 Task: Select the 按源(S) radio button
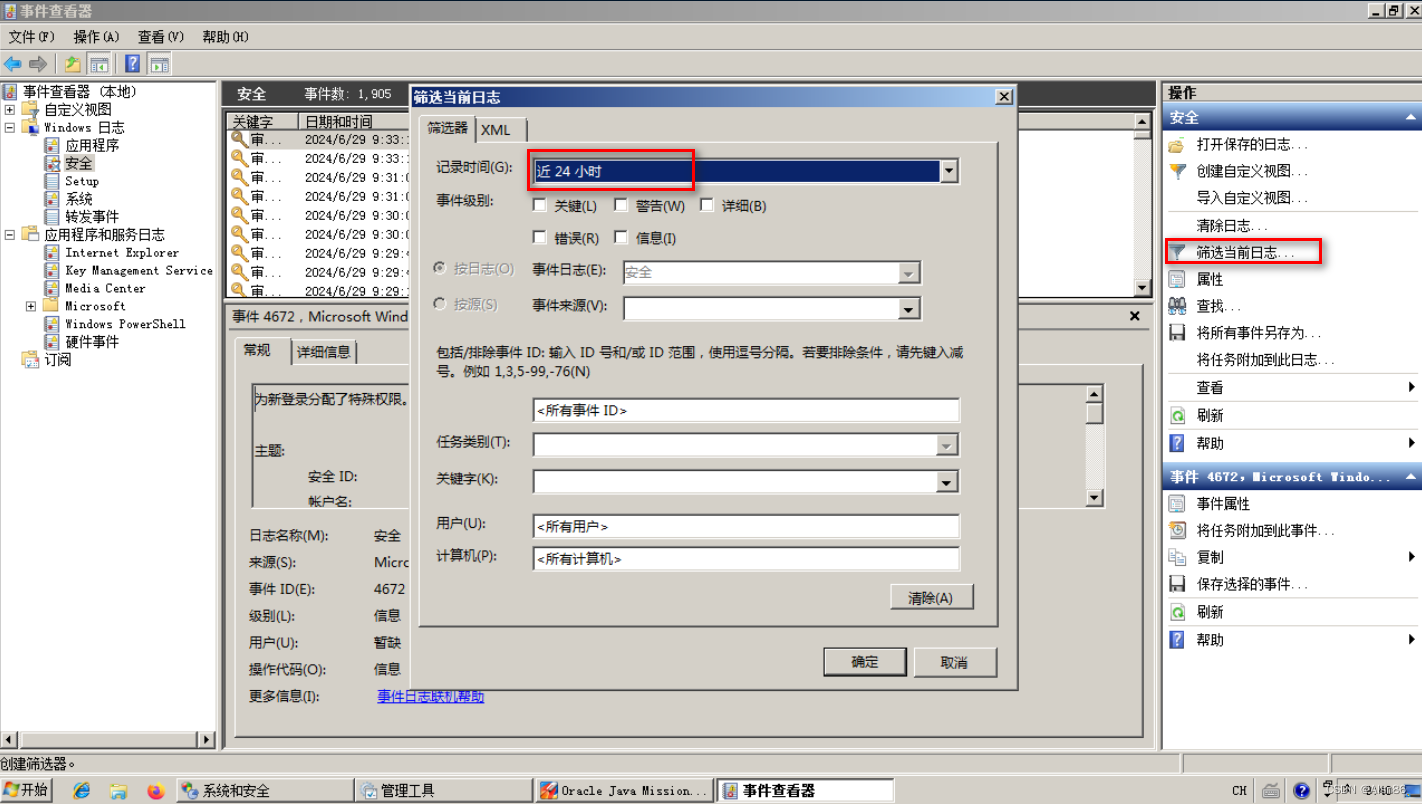coord(440,303)
